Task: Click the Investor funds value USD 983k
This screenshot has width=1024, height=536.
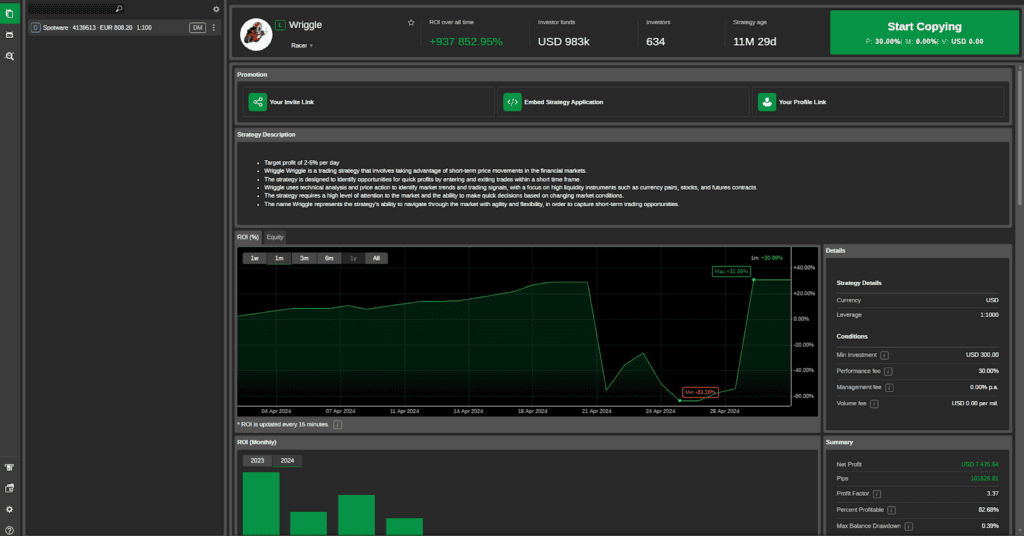Action: pyautogui.click(x=564, y=42)
